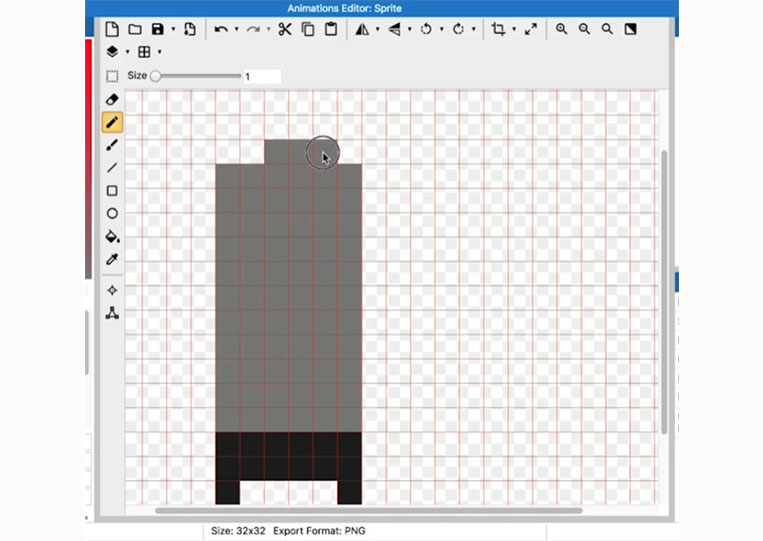The image size is (763, 541).
Task: Open an image file folder
Action: coord(135,29)
